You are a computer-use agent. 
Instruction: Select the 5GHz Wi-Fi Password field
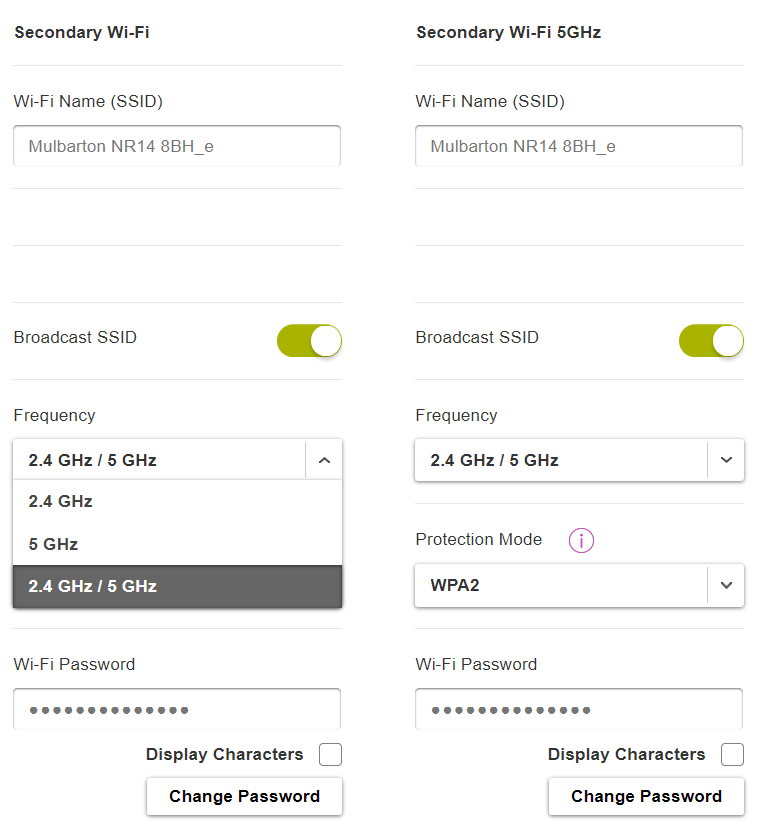[x=579, y=710]
